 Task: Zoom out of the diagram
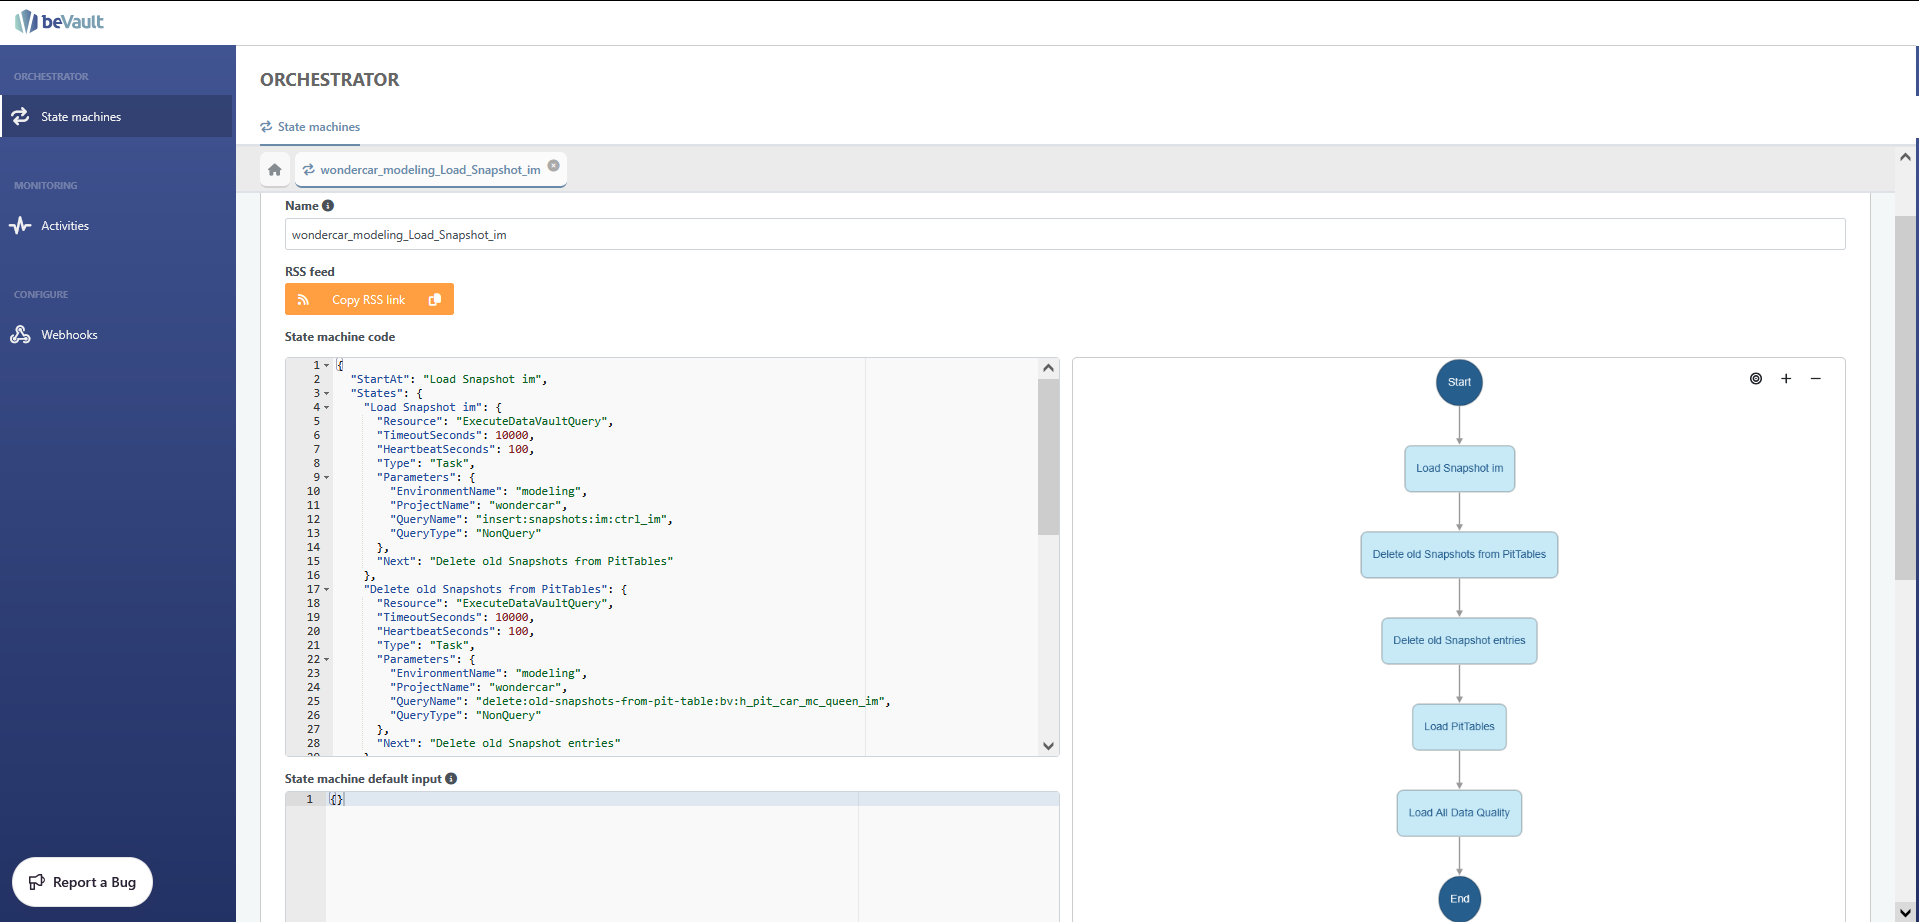[x=1816, y=379]
